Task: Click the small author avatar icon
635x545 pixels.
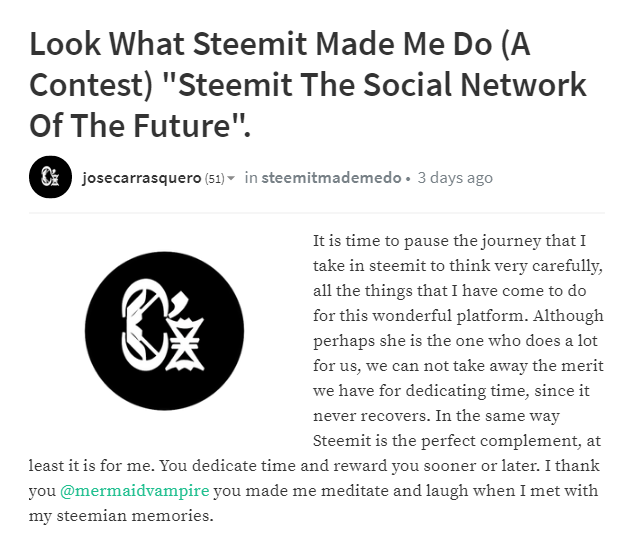Action: pos(50,178)
